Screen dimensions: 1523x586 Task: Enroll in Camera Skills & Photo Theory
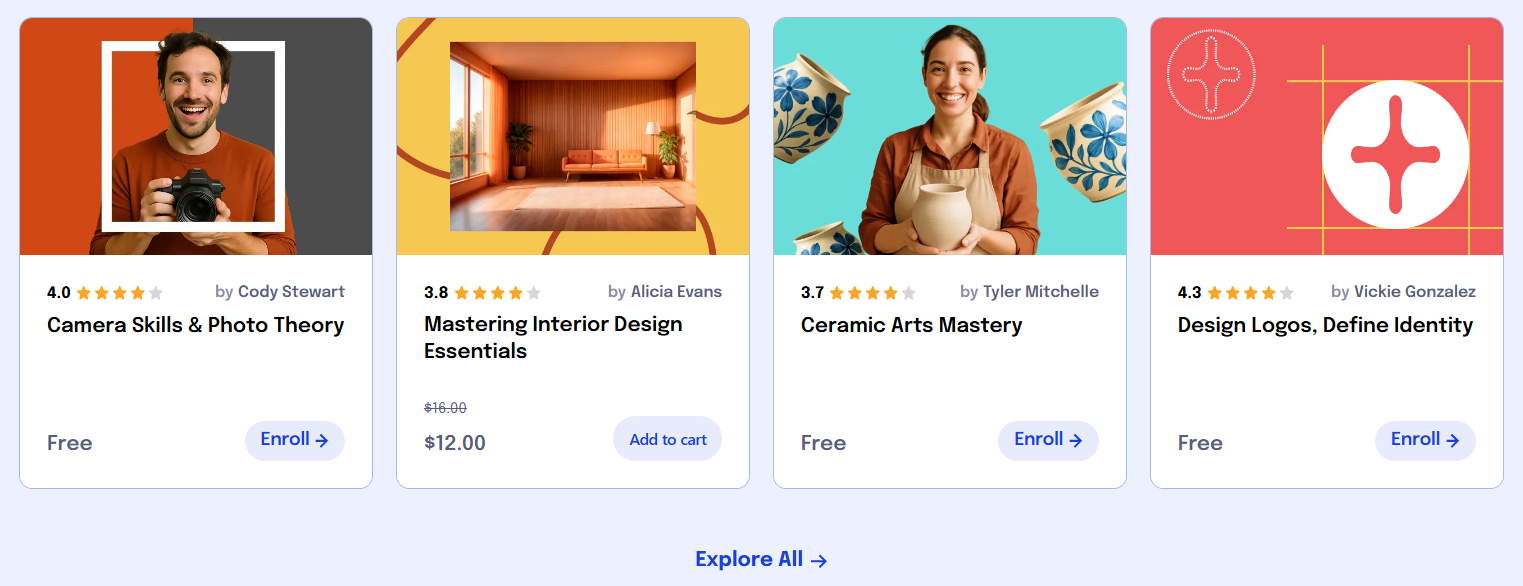pos(295,441)
